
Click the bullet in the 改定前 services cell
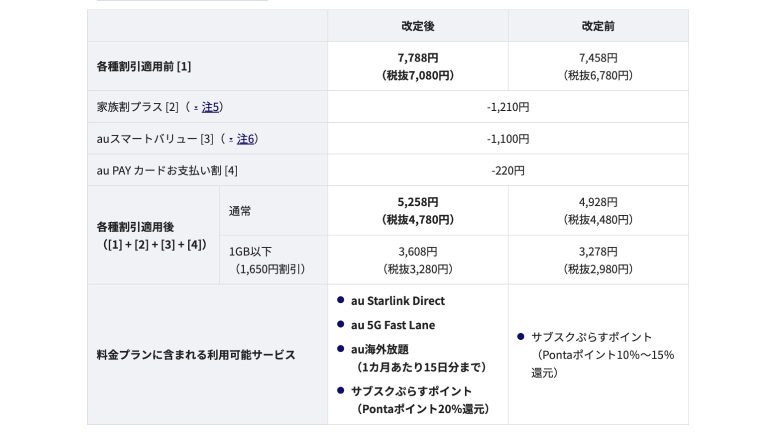(521, 336)
